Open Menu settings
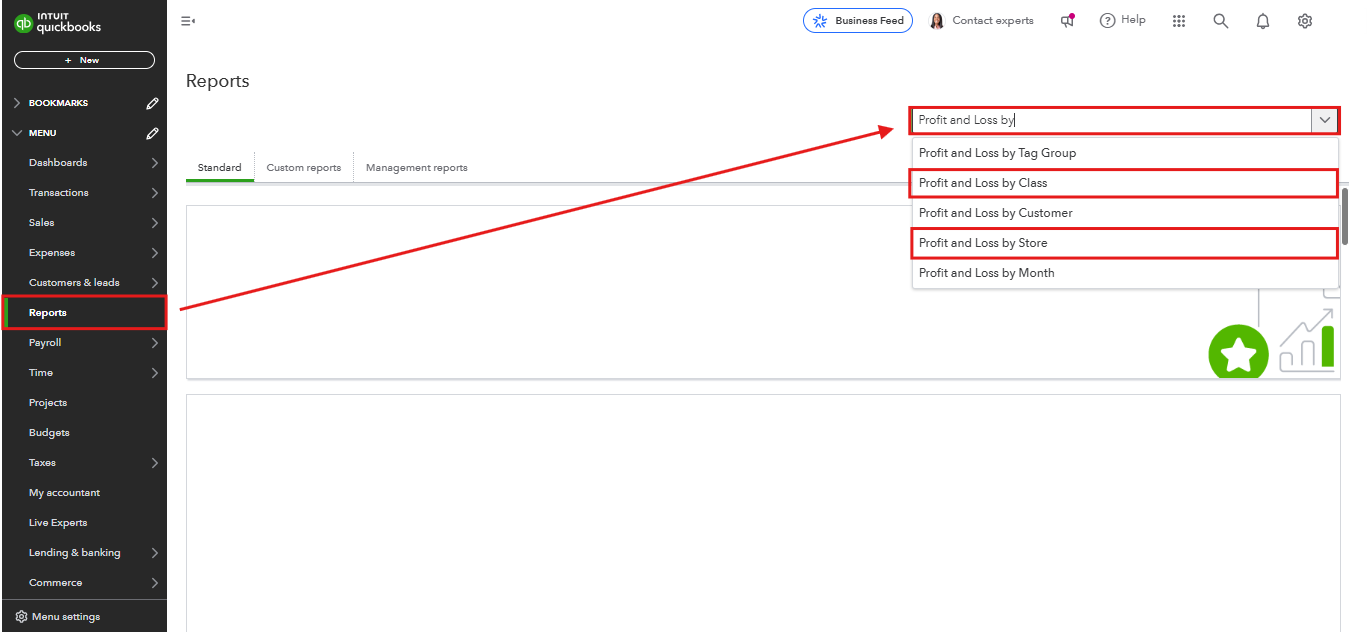 pos(66,617)
